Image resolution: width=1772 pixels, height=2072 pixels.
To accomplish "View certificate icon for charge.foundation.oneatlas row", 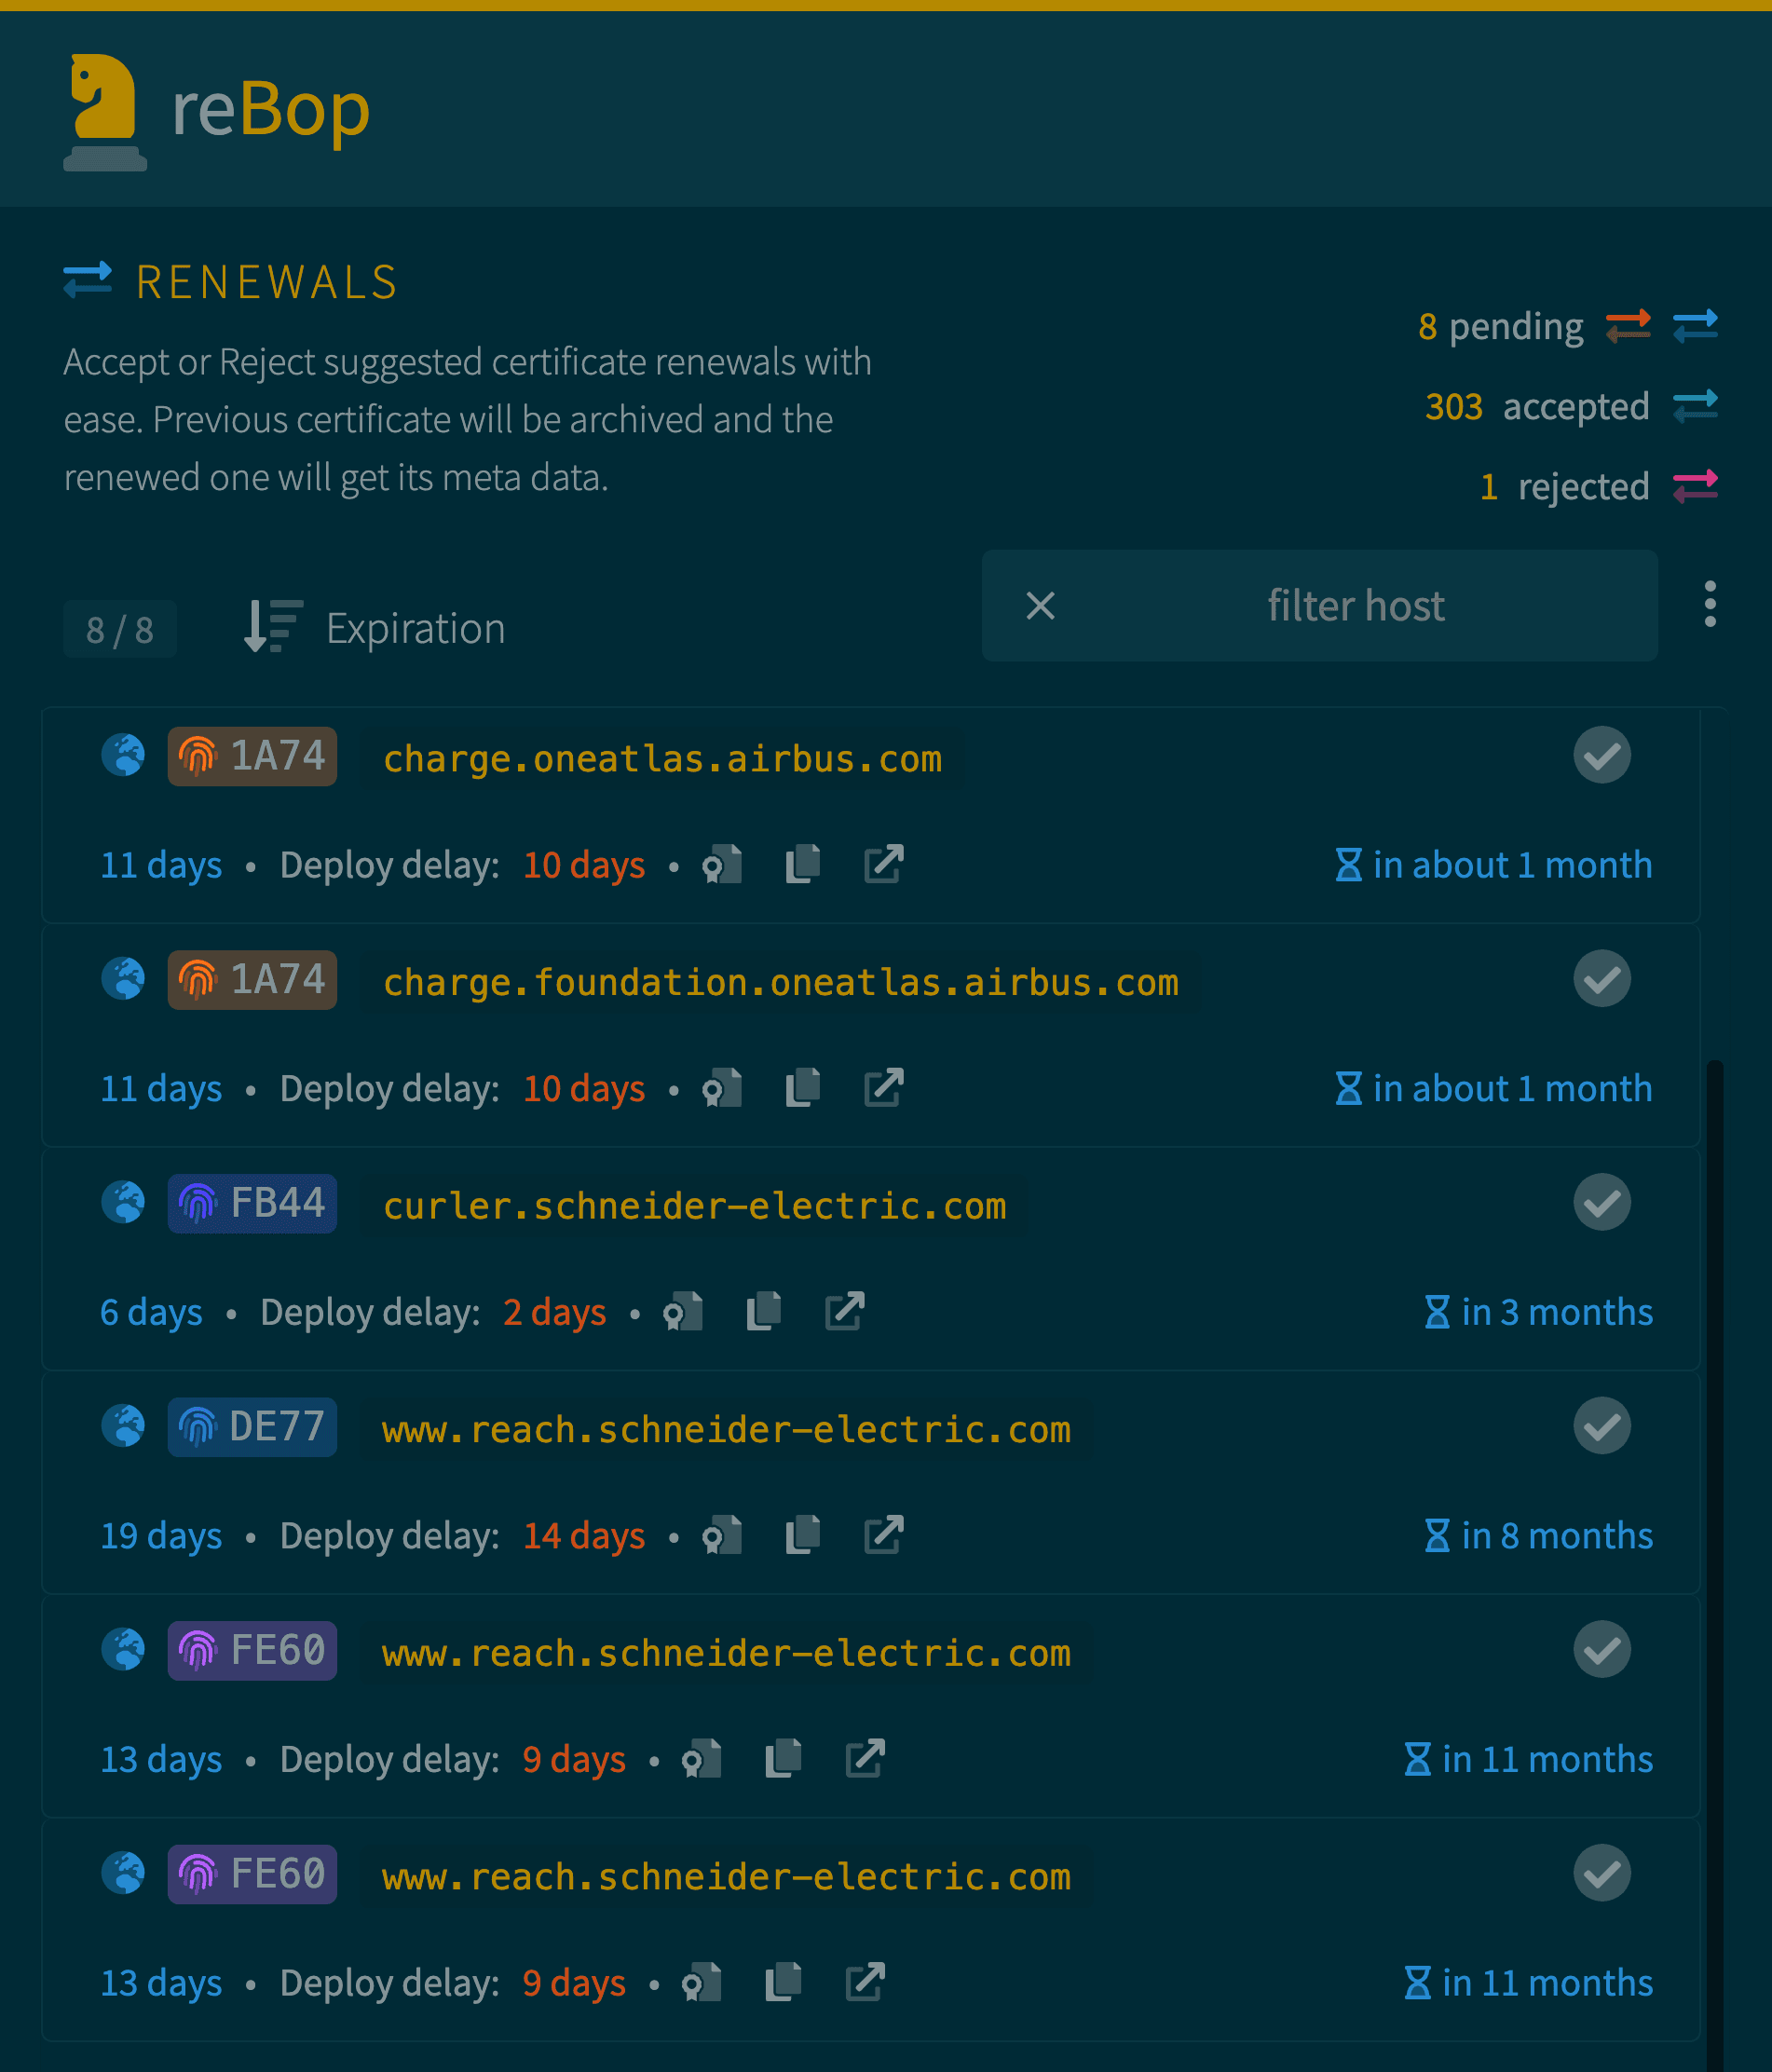I will (722, 1088).
